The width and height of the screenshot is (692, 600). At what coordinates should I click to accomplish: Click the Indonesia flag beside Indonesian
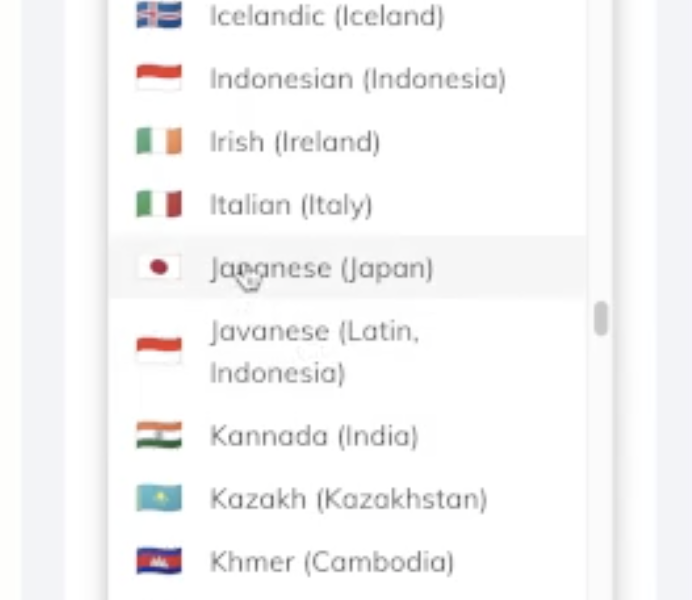click(x=158, y=79)
